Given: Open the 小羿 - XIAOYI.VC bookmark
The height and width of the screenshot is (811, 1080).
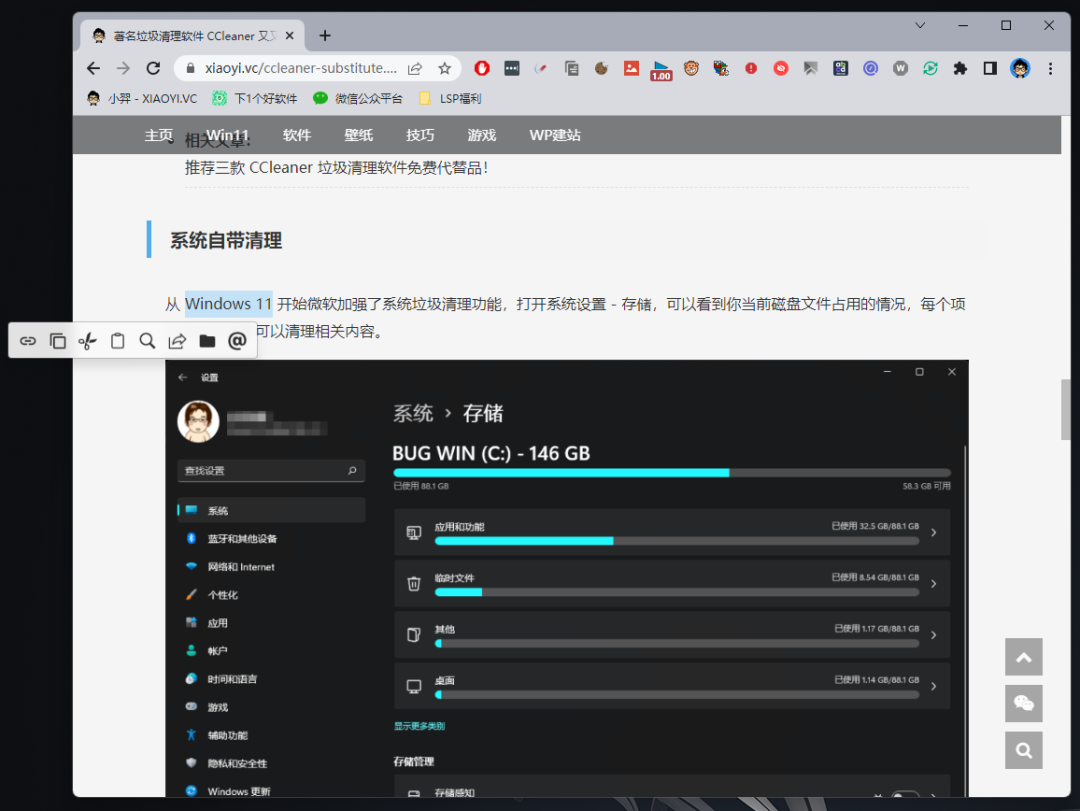Looking at the screenshot, I should (x=142, y=99).
